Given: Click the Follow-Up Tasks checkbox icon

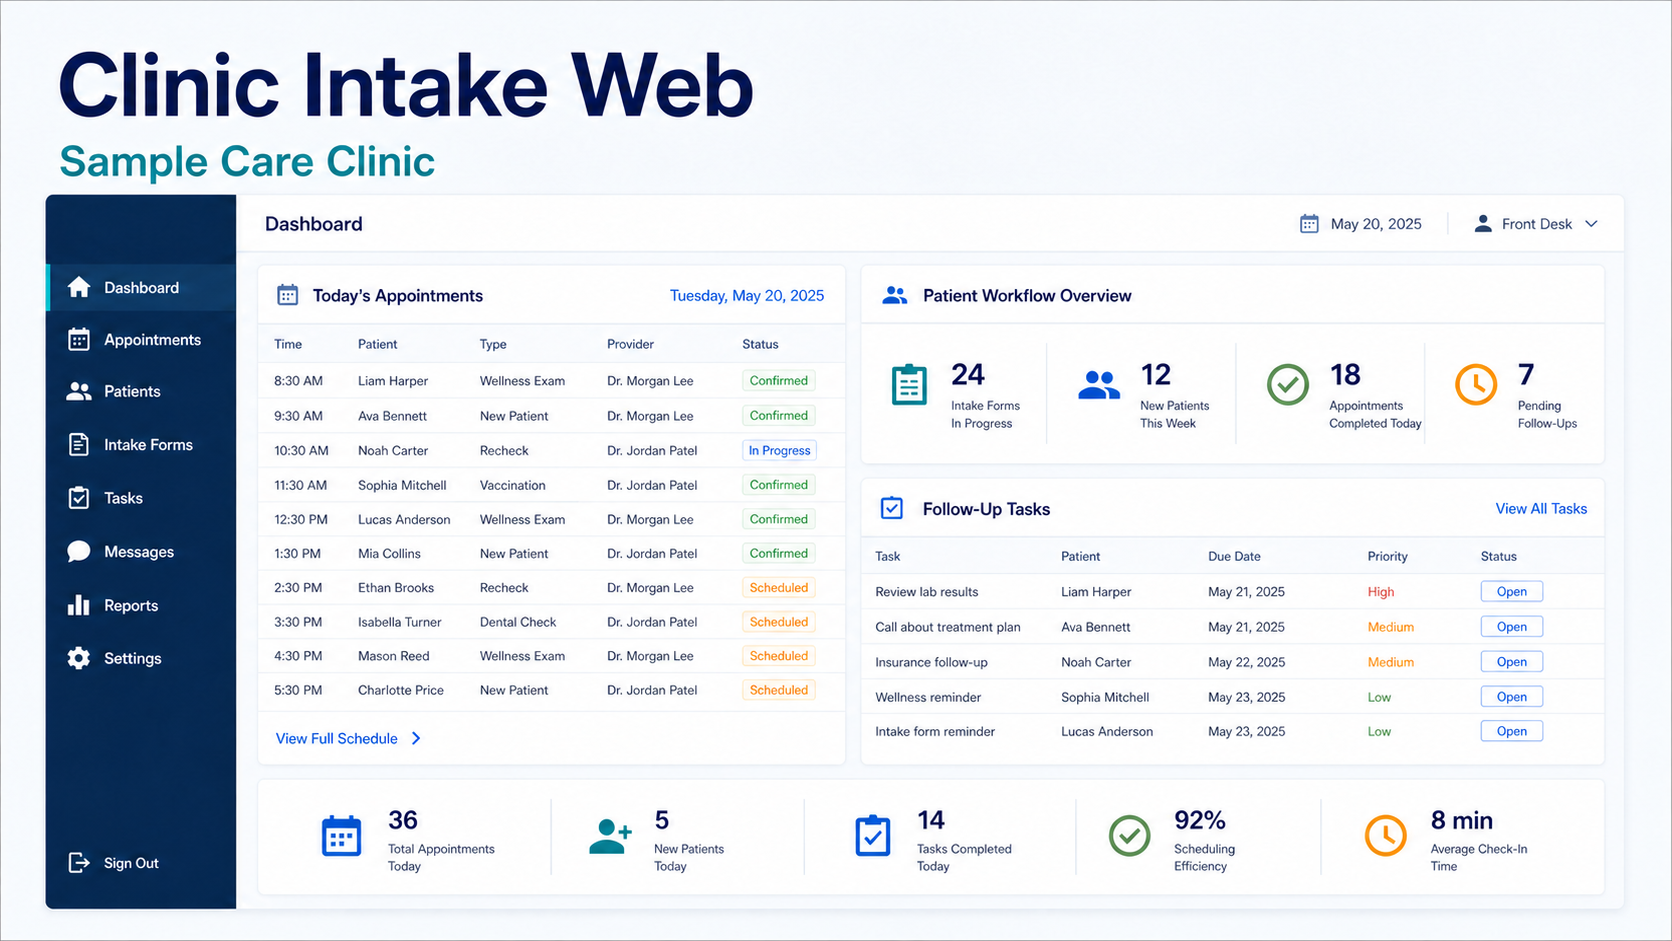Looking at the screenshot, I should tap(892, 509).
